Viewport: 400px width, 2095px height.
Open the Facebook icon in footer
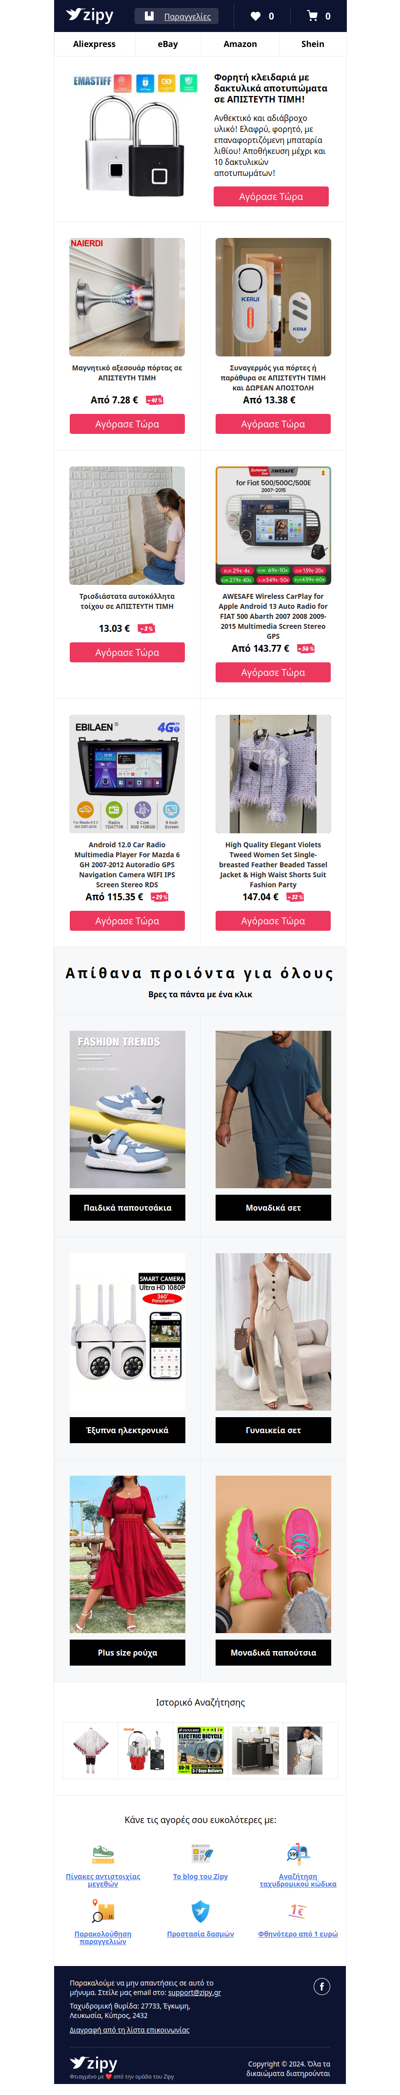coord(321,1987)
